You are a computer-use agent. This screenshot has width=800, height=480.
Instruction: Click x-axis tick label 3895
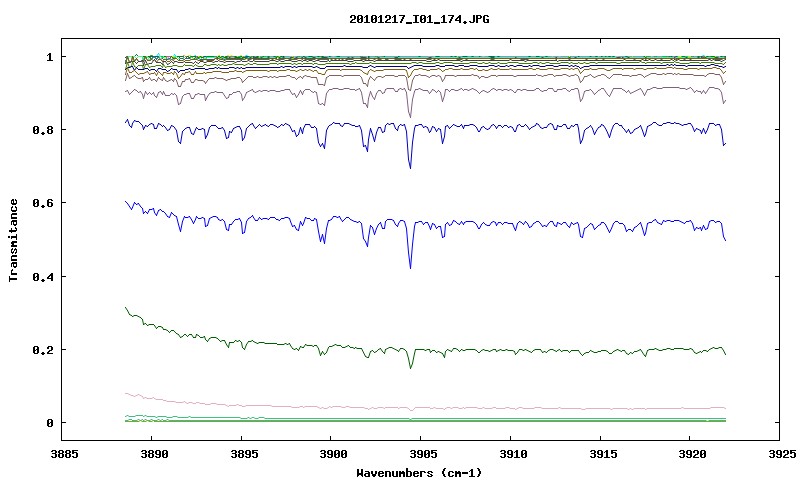click(243, 454)
